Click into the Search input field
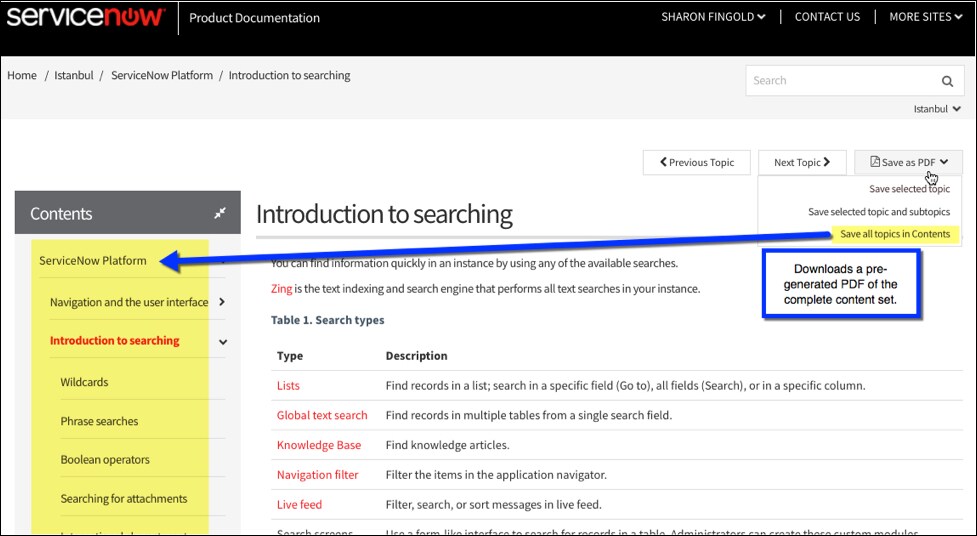 [835, 81]
